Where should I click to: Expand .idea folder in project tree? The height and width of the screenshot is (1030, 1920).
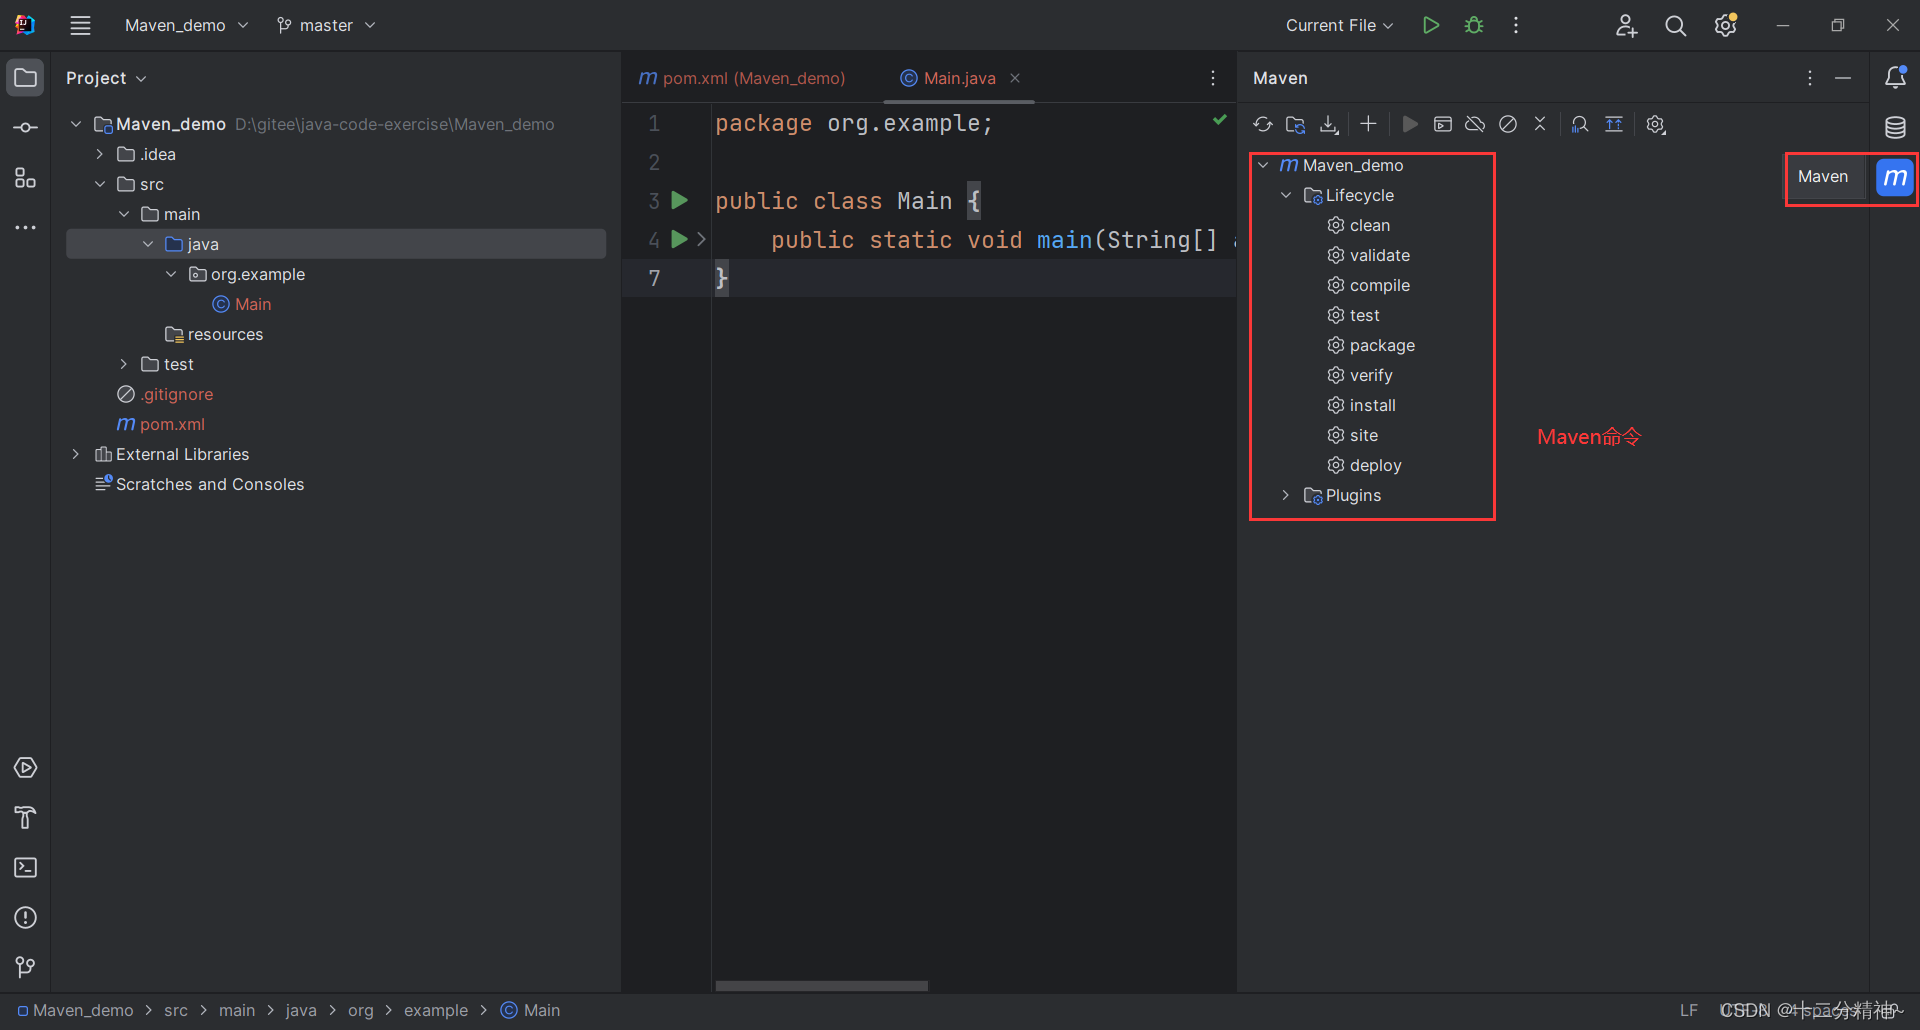[100, 154]
